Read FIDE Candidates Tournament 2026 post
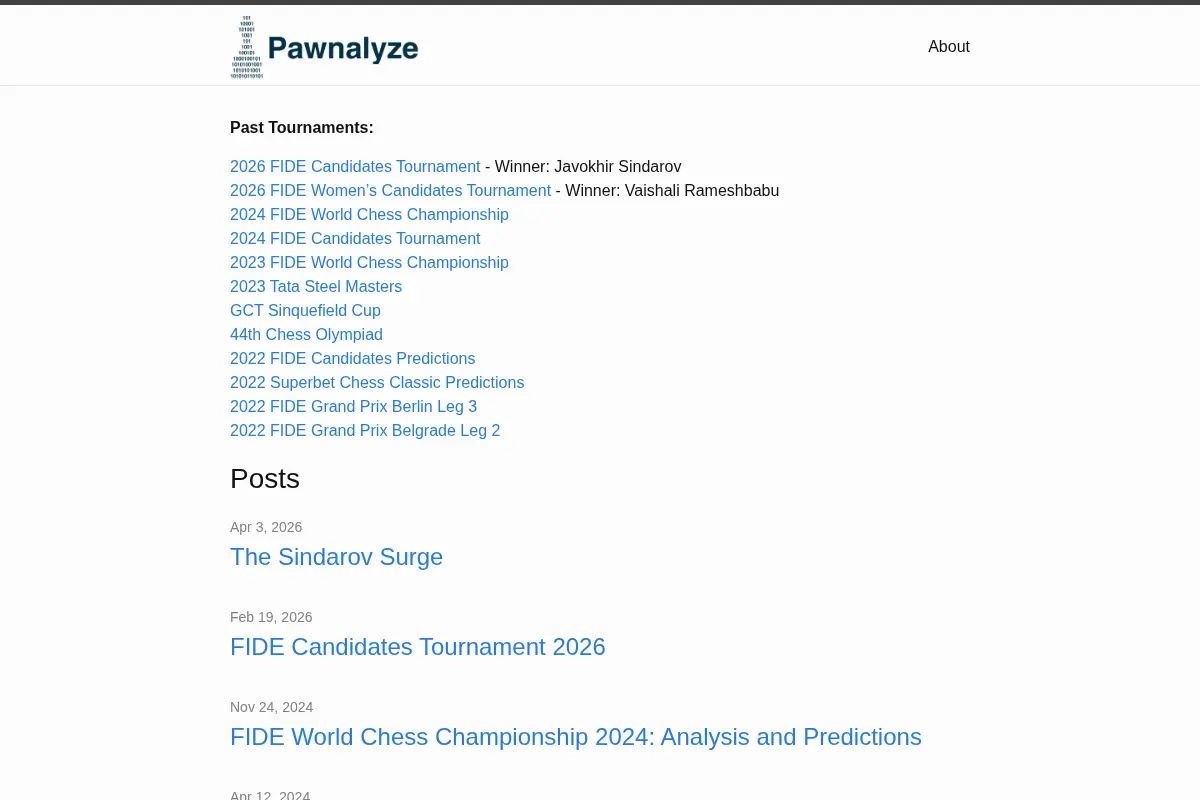 click(418, 647)
